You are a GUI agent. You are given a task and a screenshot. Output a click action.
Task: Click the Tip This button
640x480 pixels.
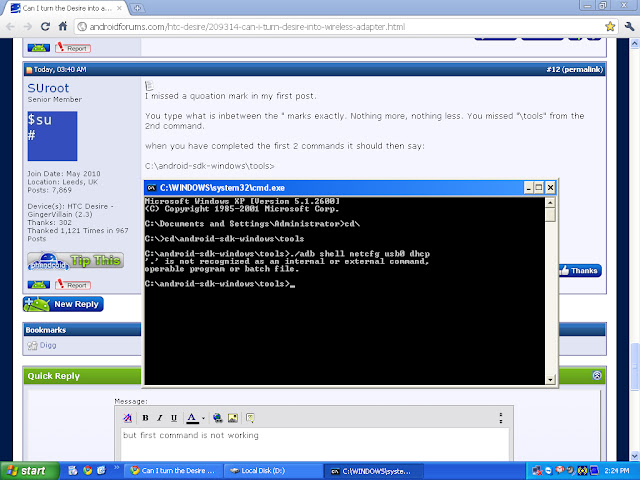point(76,261)
